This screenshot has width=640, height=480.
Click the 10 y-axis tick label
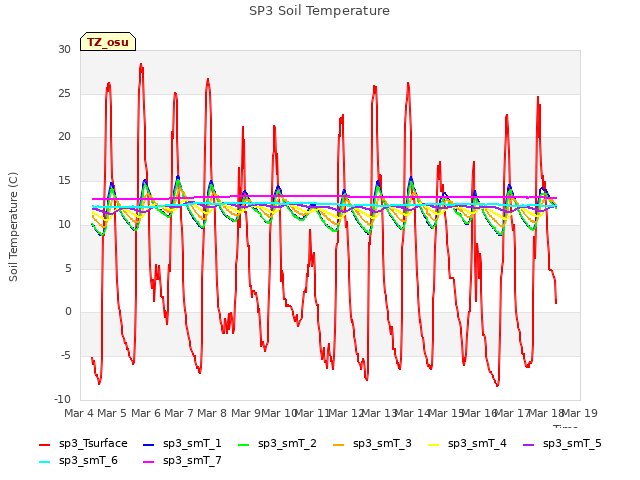(64, 224)
